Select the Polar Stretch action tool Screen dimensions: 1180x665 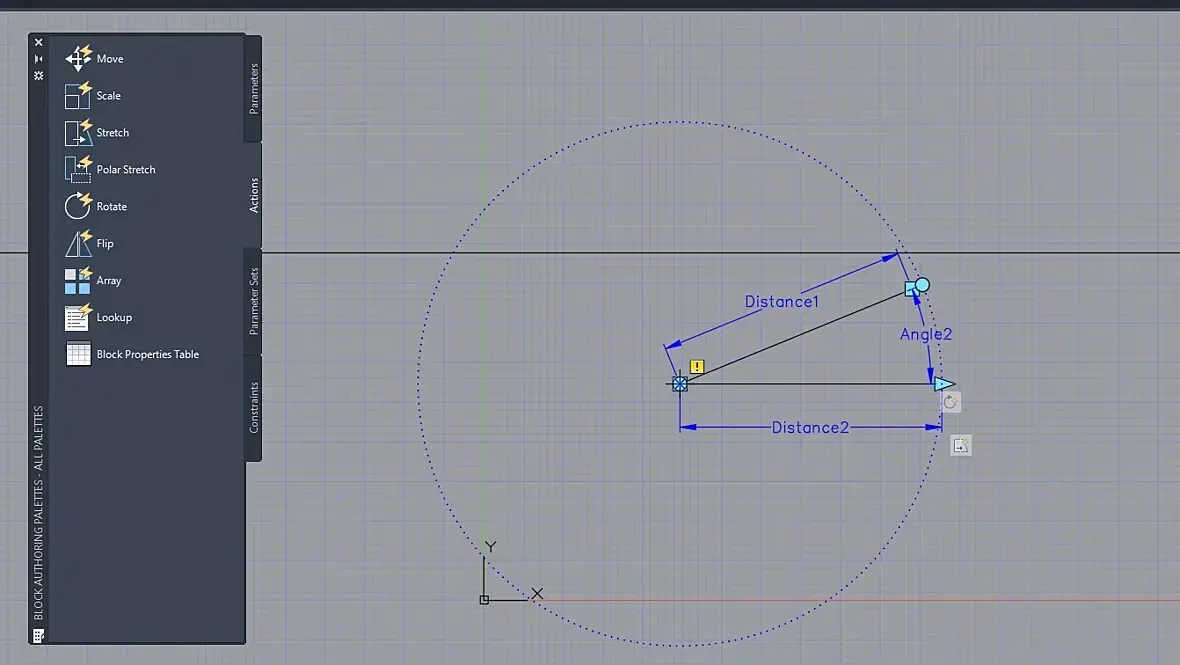110,169
